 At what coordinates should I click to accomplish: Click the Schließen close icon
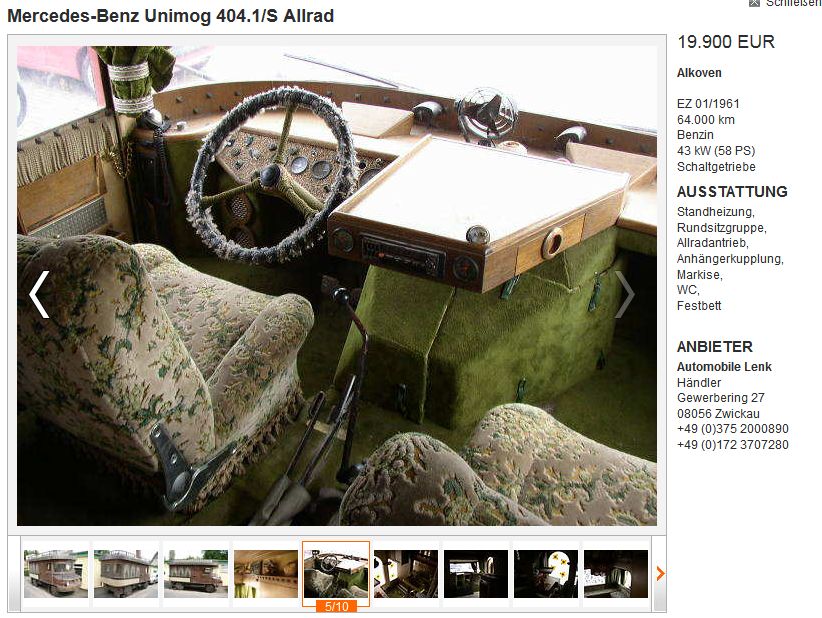pyautogui.click(x=754, y=3)
